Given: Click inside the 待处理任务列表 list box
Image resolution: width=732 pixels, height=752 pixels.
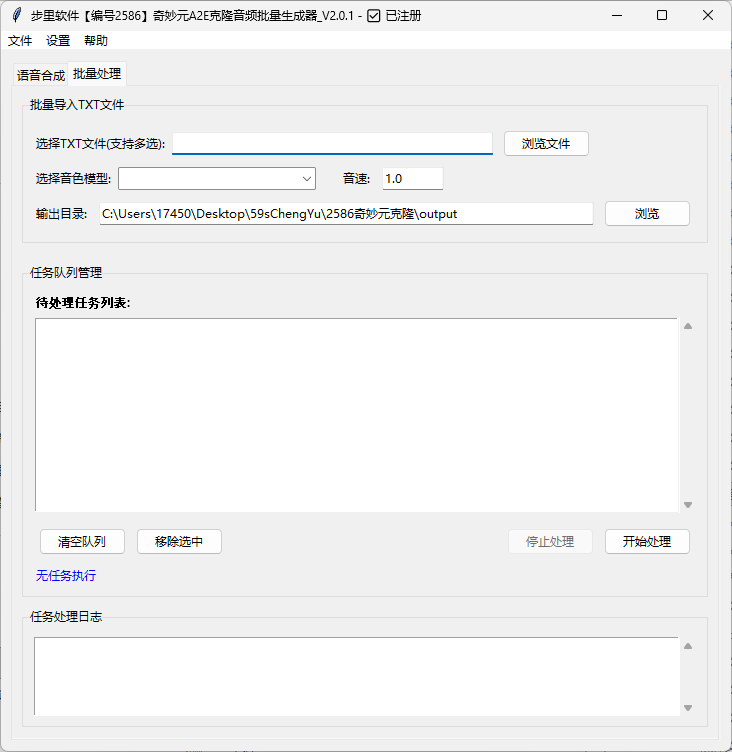Looking at the screenshot, I should (356, 415).
